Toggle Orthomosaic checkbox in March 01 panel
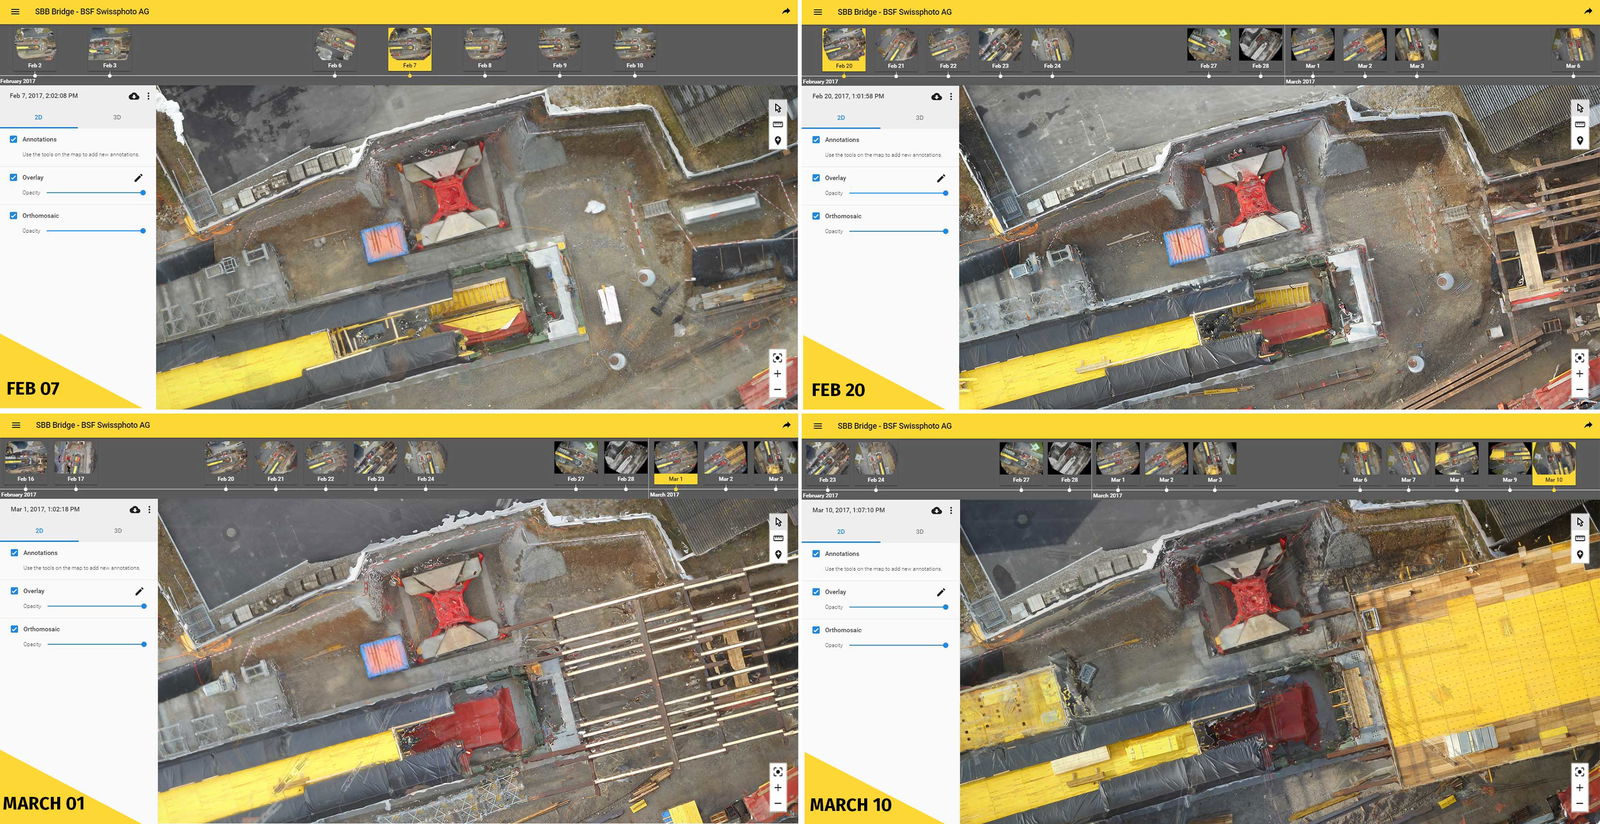Image resolution: width=1600 pixels, height=824 pixels. click(x=14, y=629)
